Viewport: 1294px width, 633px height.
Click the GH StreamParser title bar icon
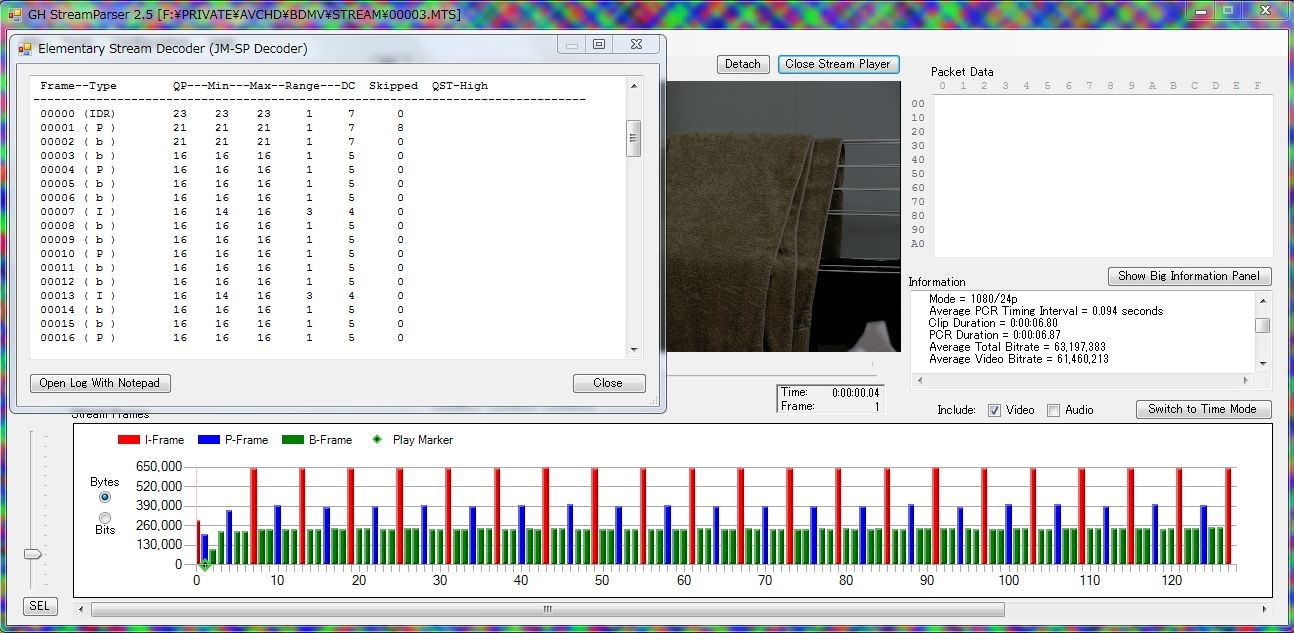coord(14,14)
